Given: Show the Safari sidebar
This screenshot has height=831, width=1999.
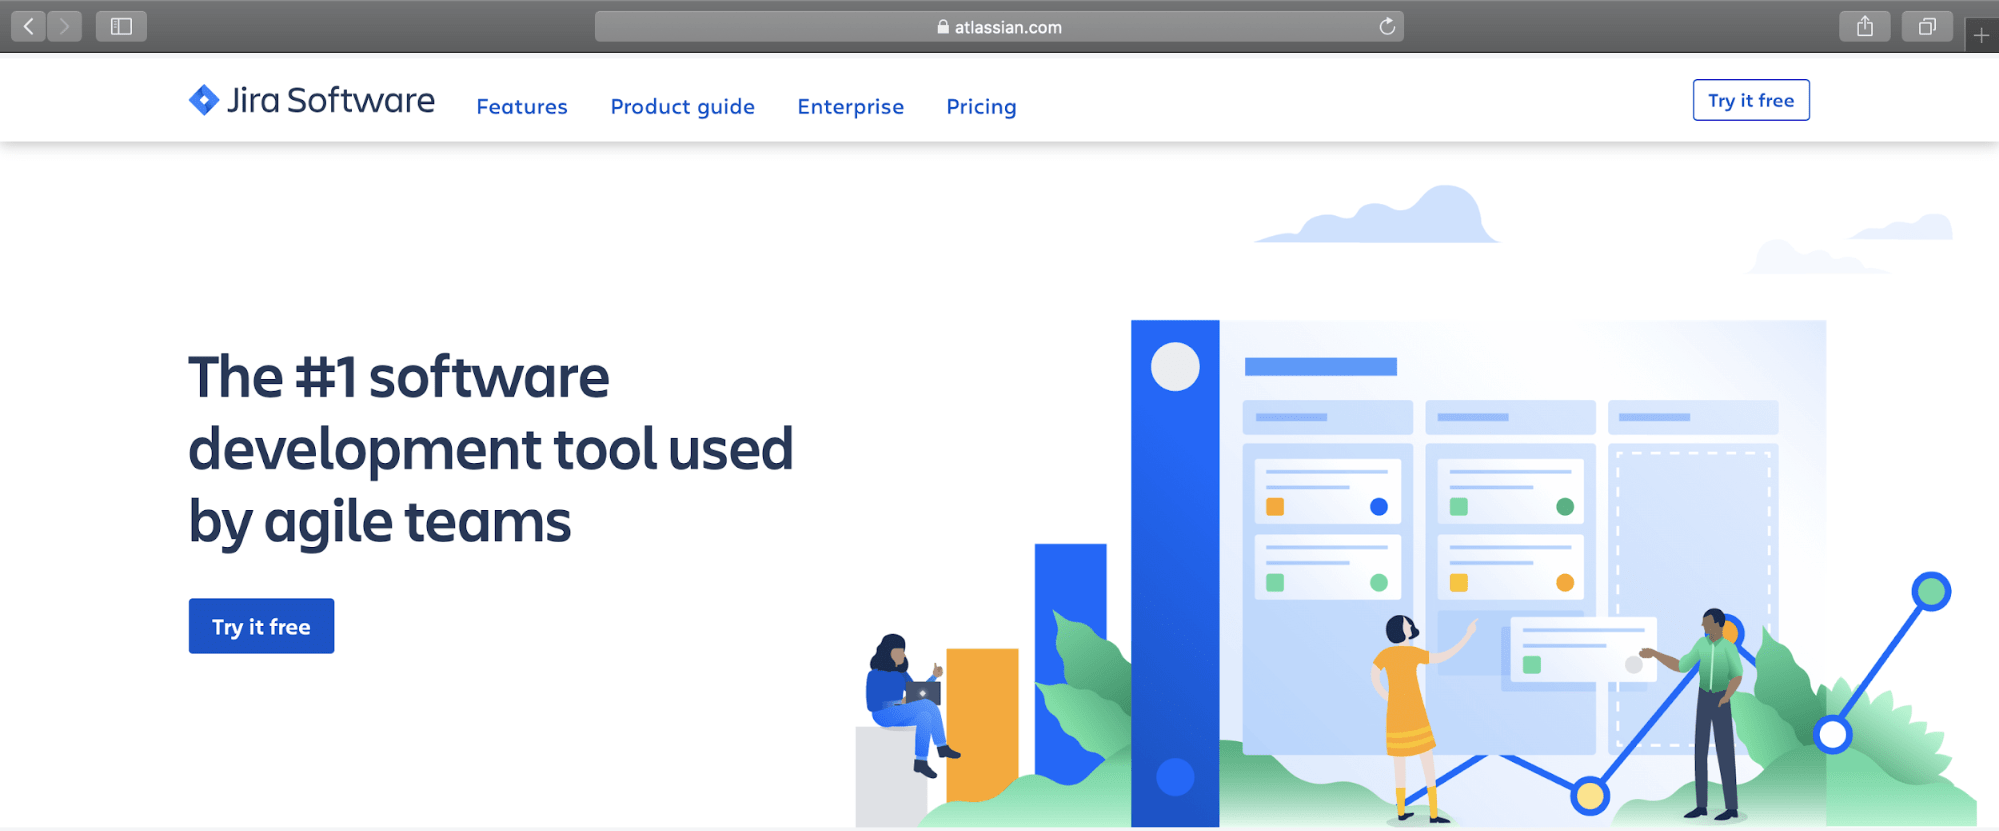Looking at the screenshot, I should coord(121,26).
